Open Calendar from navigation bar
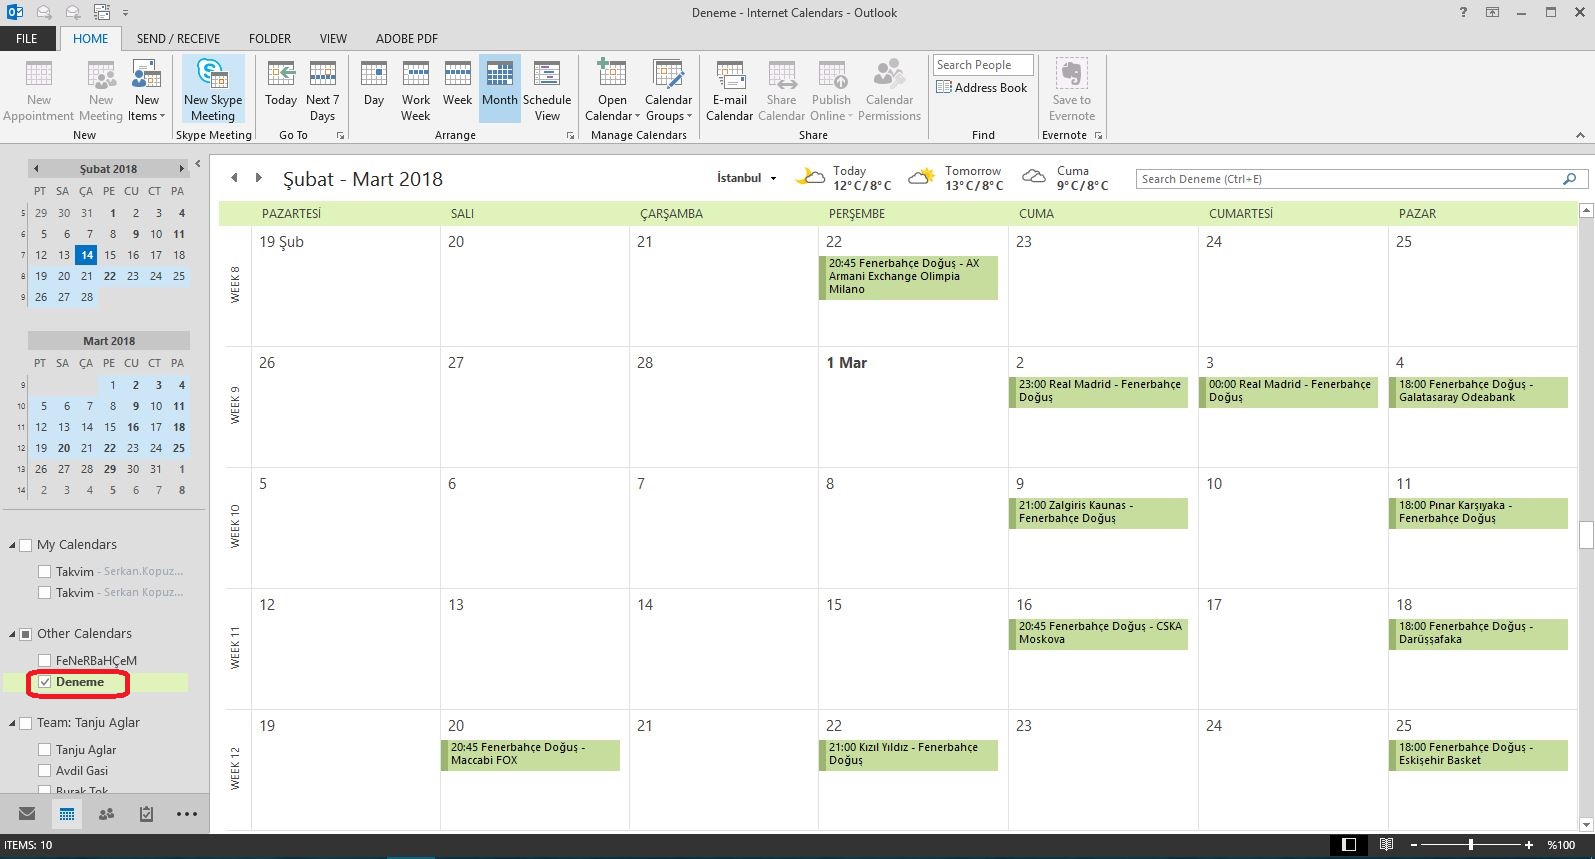The width and height of the screenshot is (1595, 859). tap(67, 814)
